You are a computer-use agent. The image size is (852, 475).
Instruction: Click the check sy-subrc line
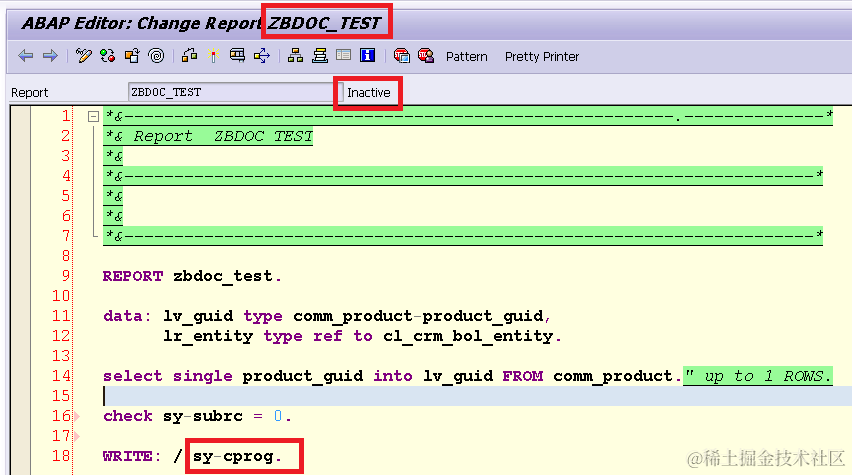197,416
